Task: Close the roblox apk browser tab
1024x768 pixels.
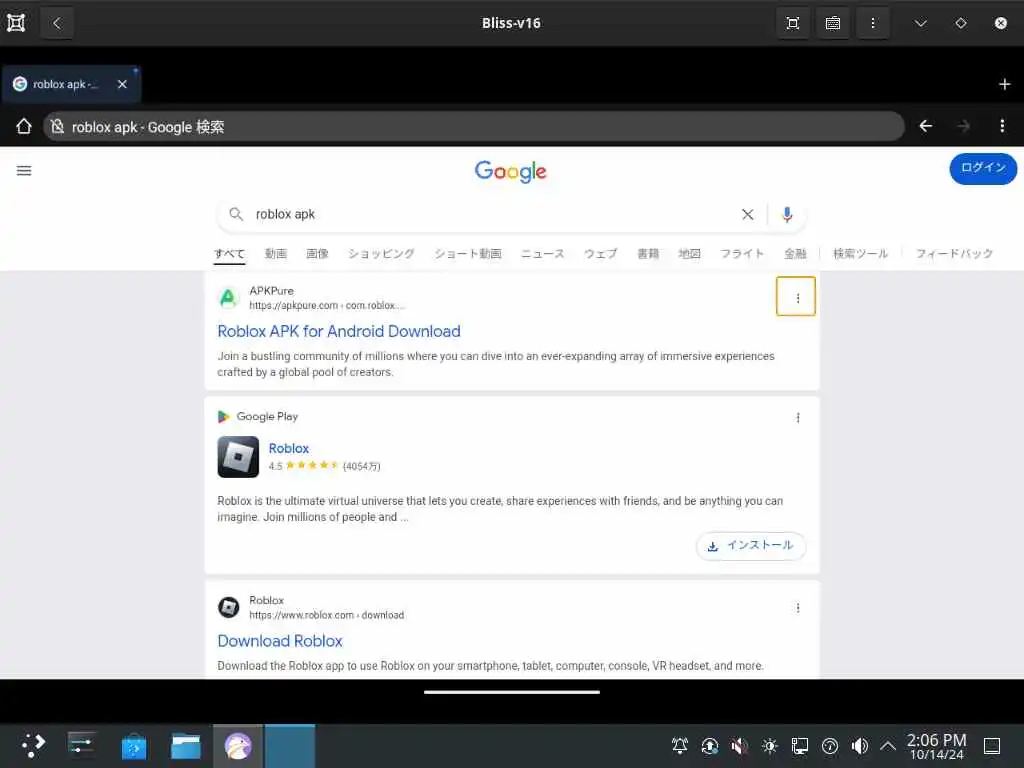Action: click(x=122, y=84)
